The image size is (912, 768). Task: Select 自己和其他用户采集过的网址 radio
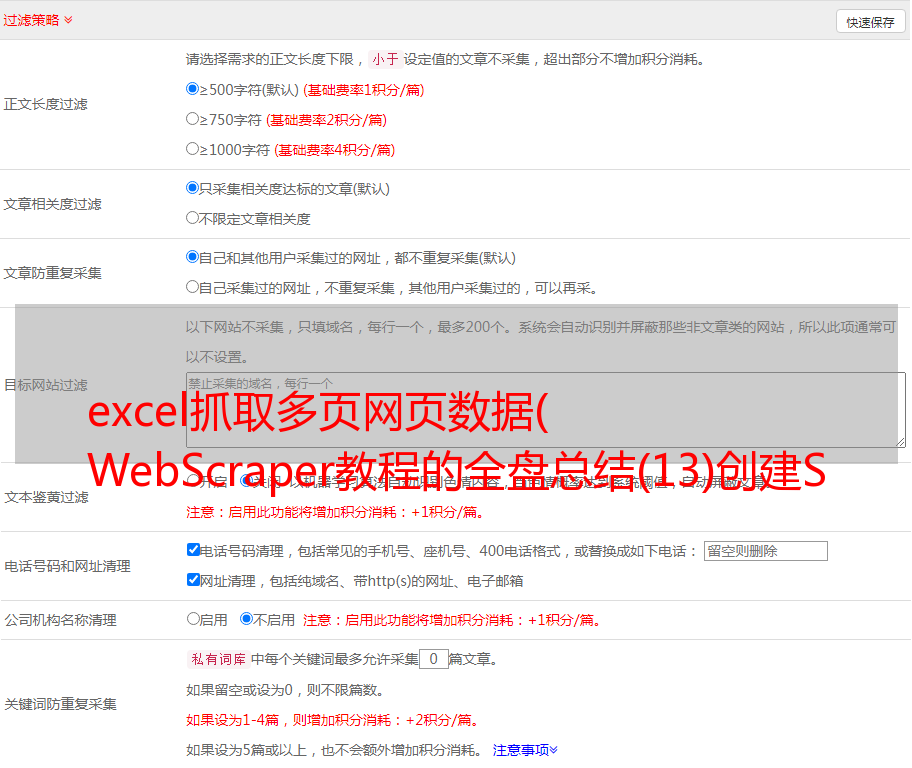pos(192,257)
